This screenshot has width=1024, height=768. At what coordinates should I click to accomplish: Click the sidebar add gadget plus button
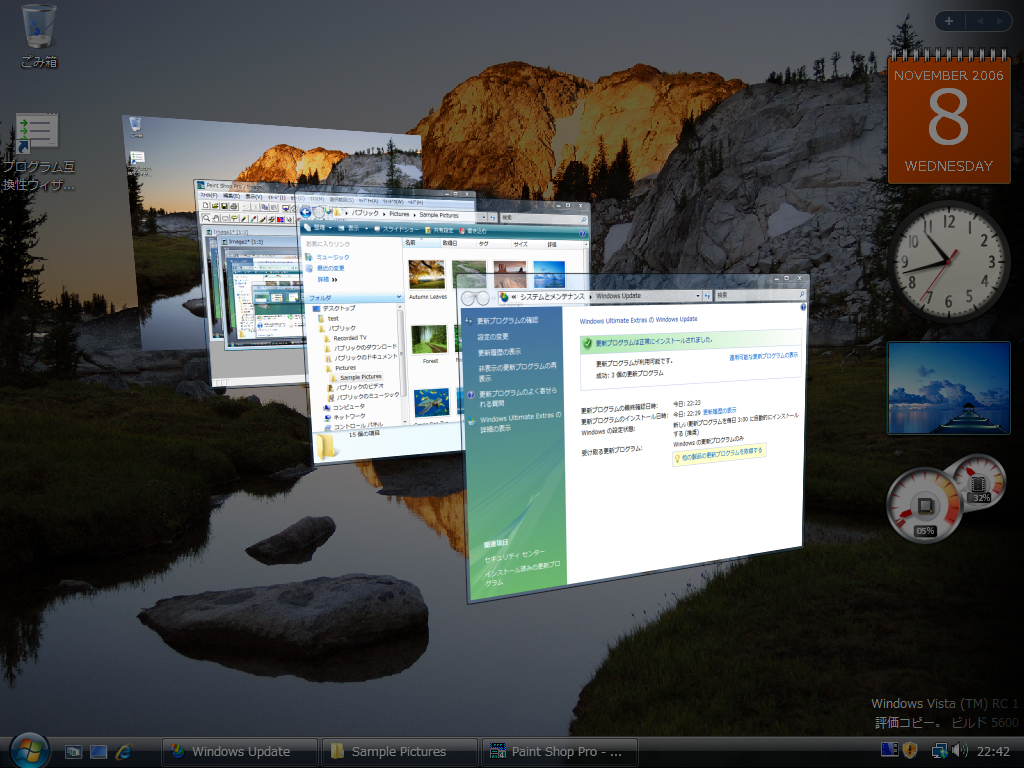pyautogui.click(x=949, y=21)
